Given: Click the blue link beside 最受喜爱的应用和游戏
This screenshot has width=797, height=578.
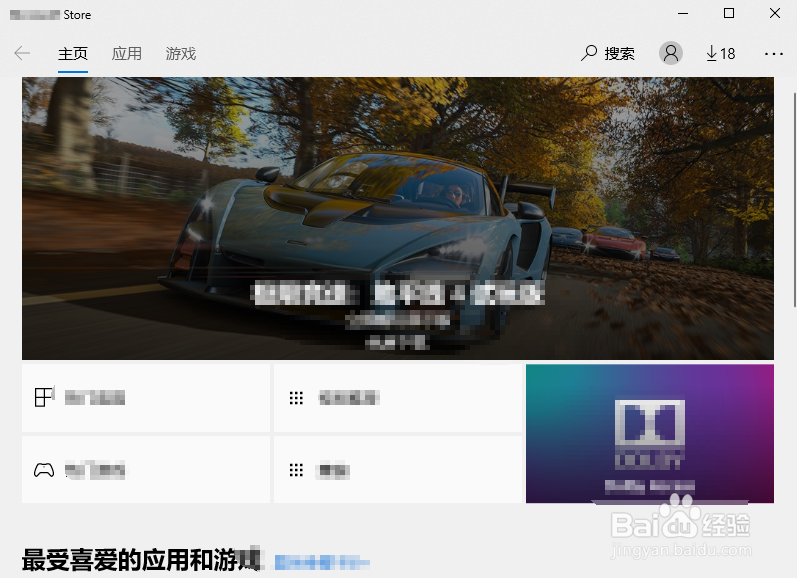Looking at the screenshot, I should pos(322,562).
